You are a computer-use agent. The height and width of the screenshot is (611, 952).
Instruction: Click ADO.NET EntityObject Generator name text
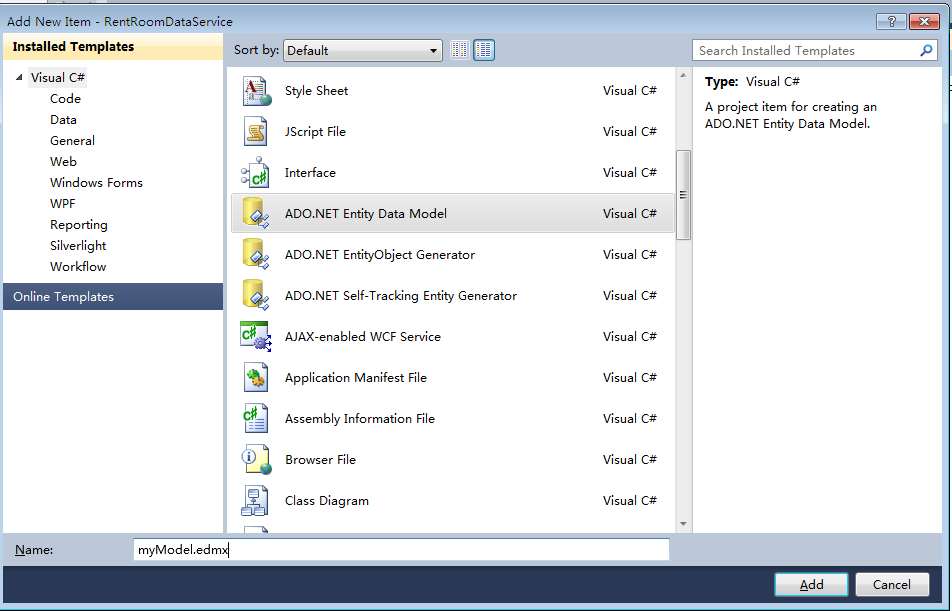[x=380, y=254]
